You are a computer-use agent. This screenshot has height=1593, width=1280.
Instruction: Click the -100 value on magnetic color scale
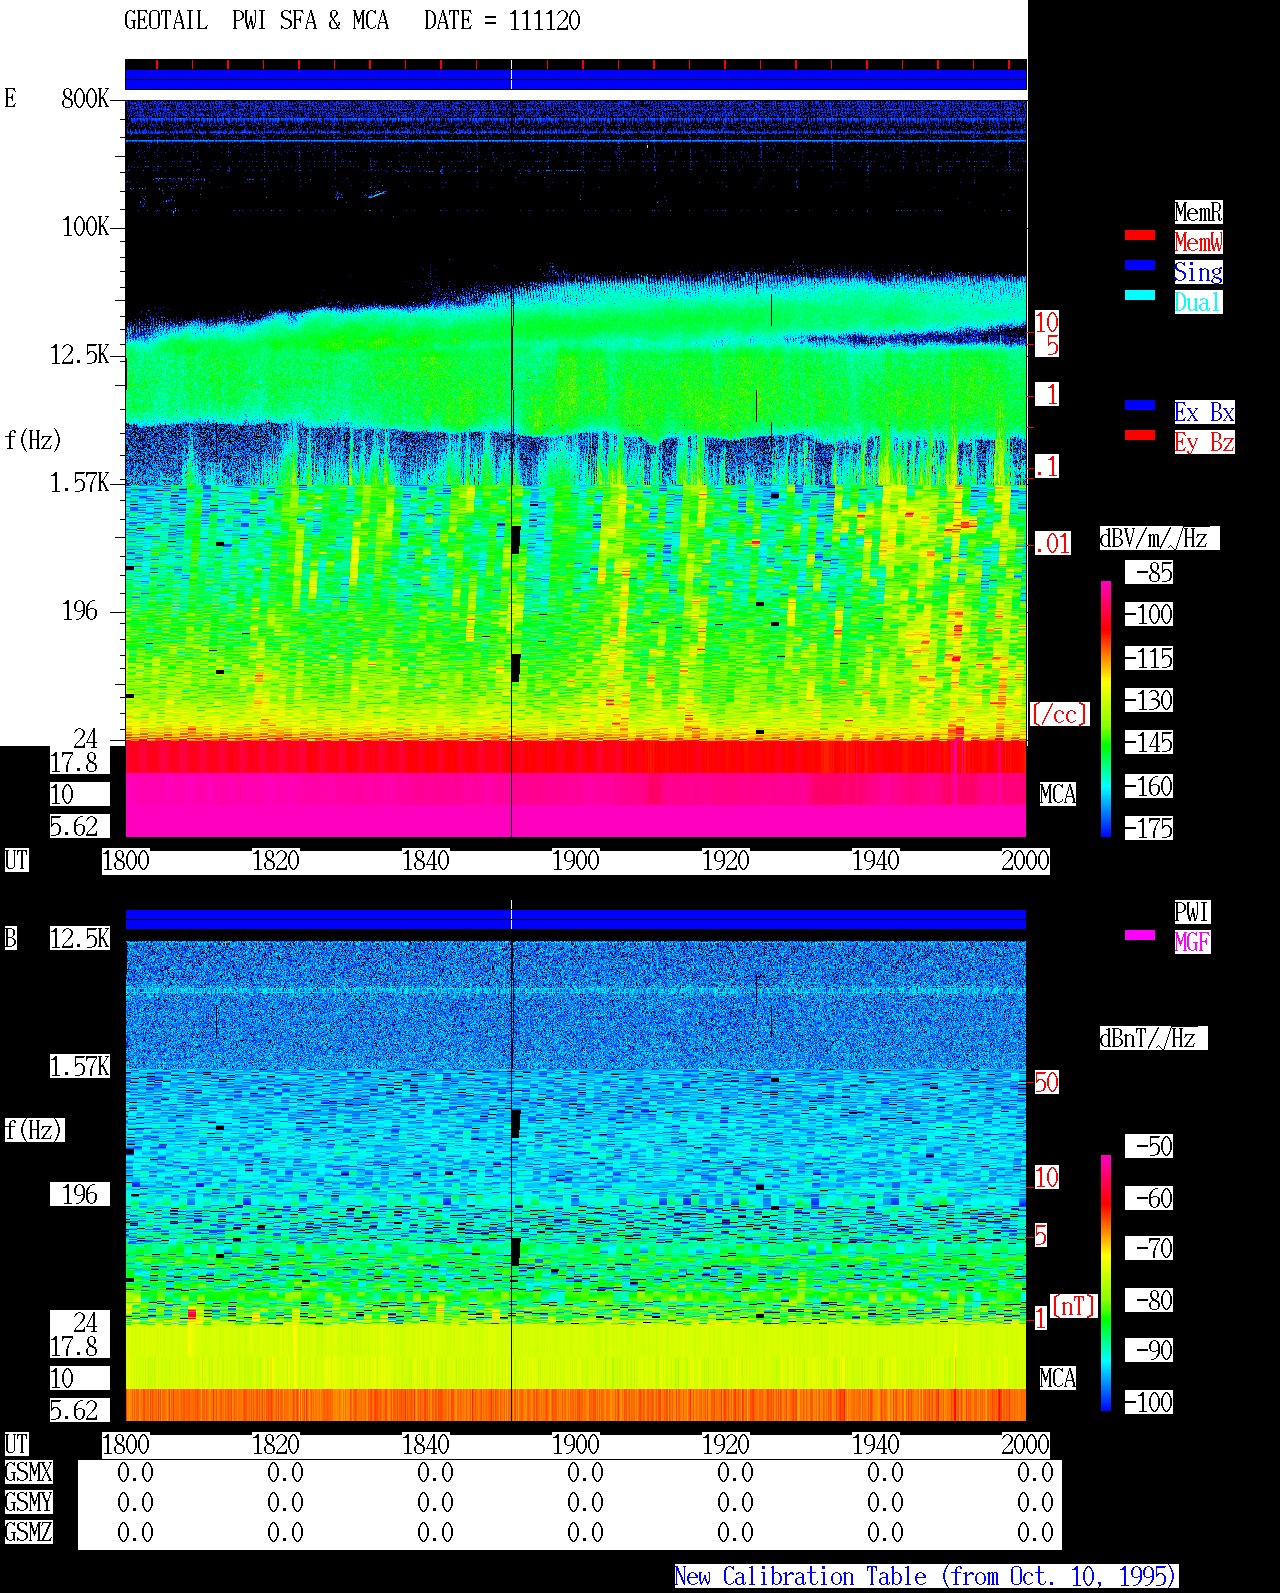pos(1149,1402)
